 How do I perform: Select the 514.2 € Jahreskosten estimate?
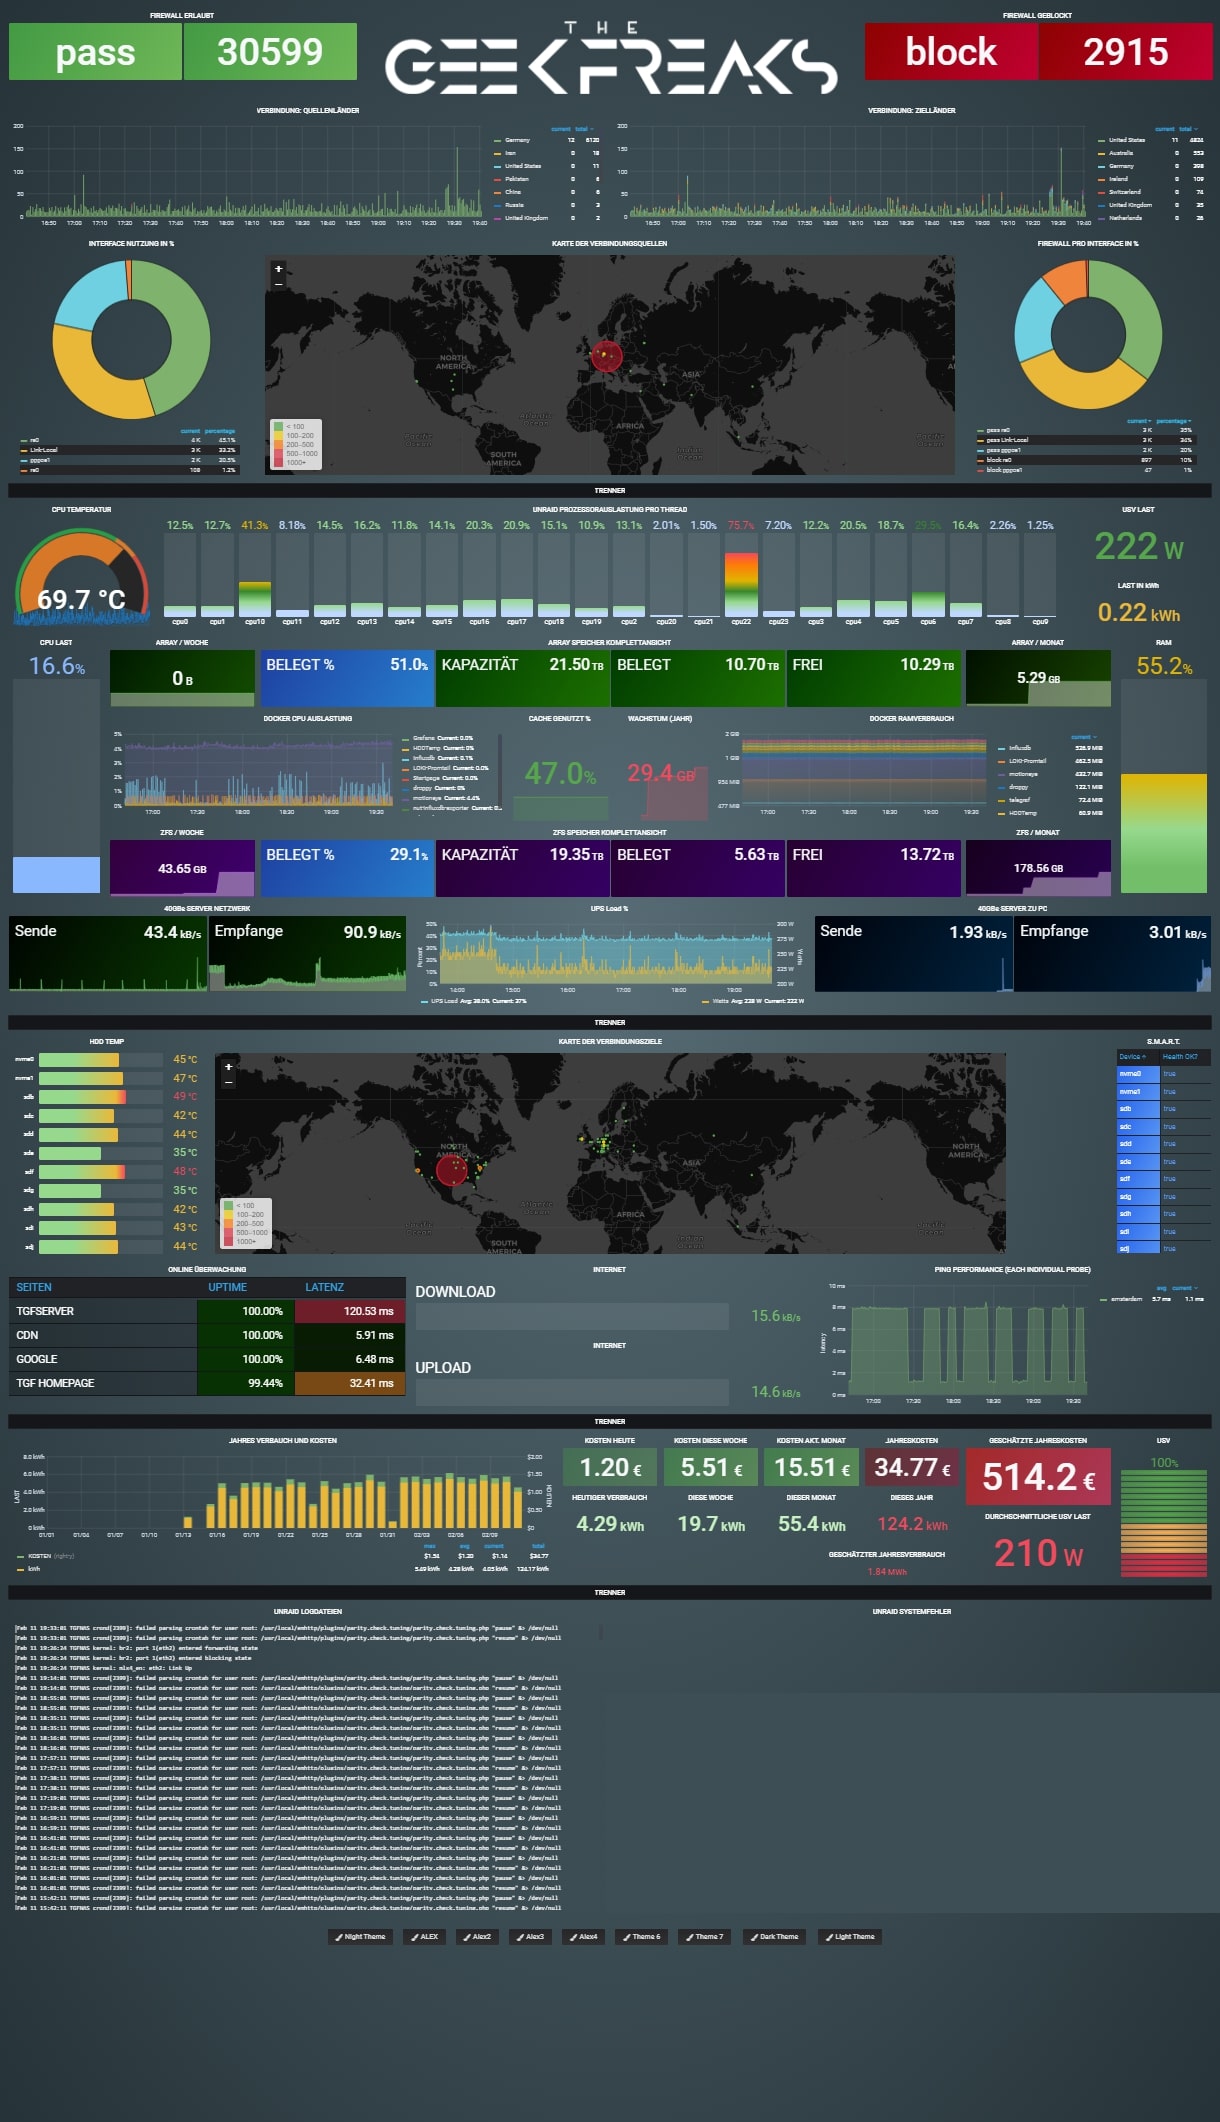click(x=1039, y=1477)
